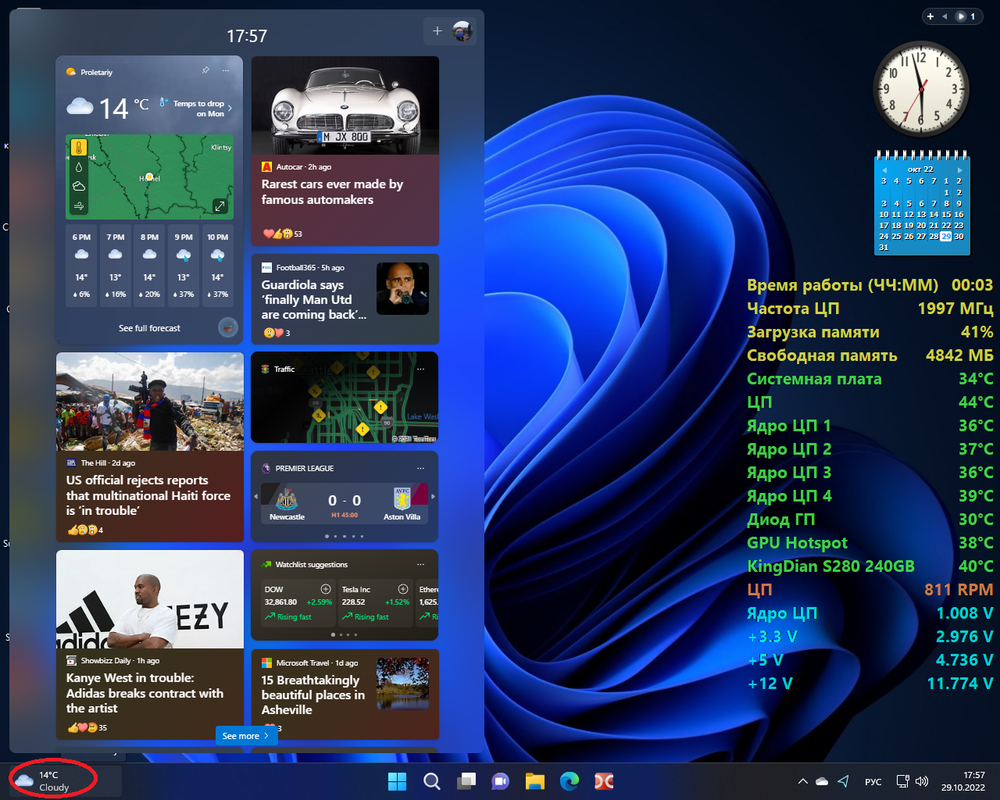
Task: Open weather widget more options menu
Action: click(x=226, y=70)
